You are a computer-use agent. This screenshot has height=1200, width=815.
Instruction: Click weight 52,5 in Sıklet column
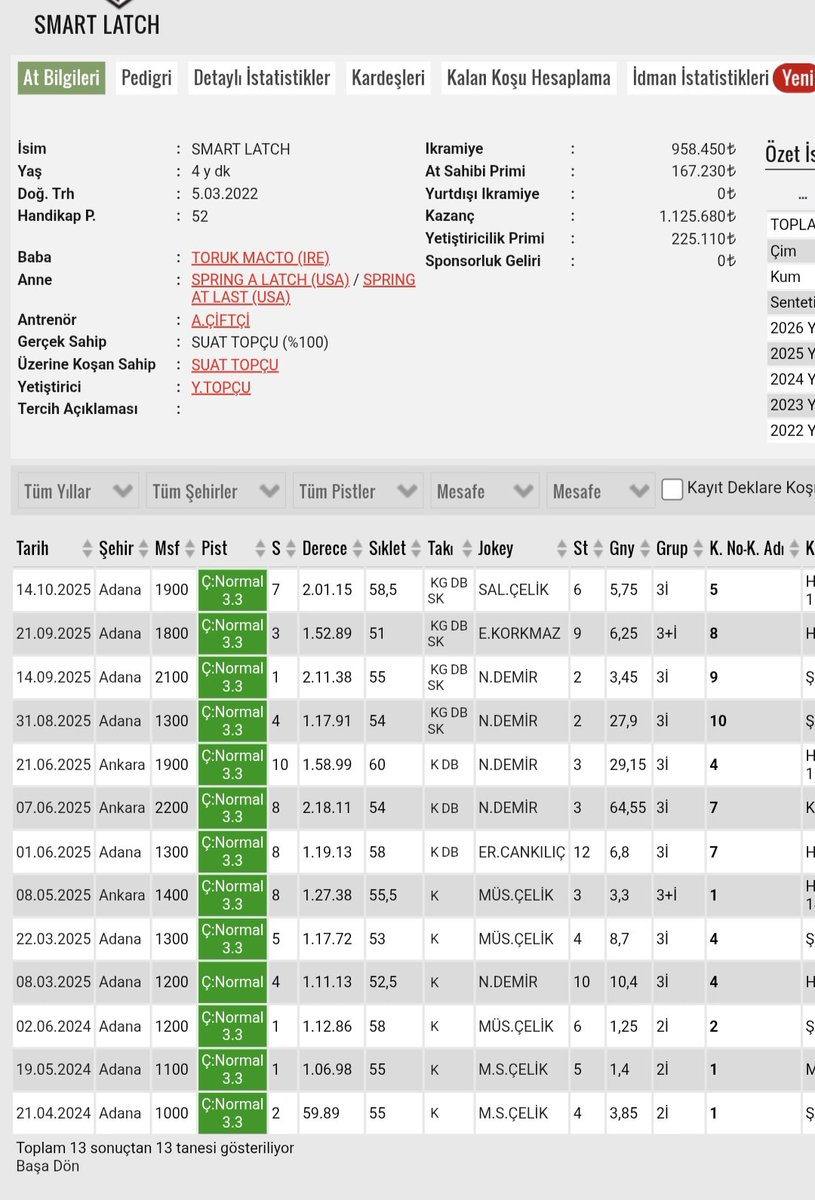384,982
